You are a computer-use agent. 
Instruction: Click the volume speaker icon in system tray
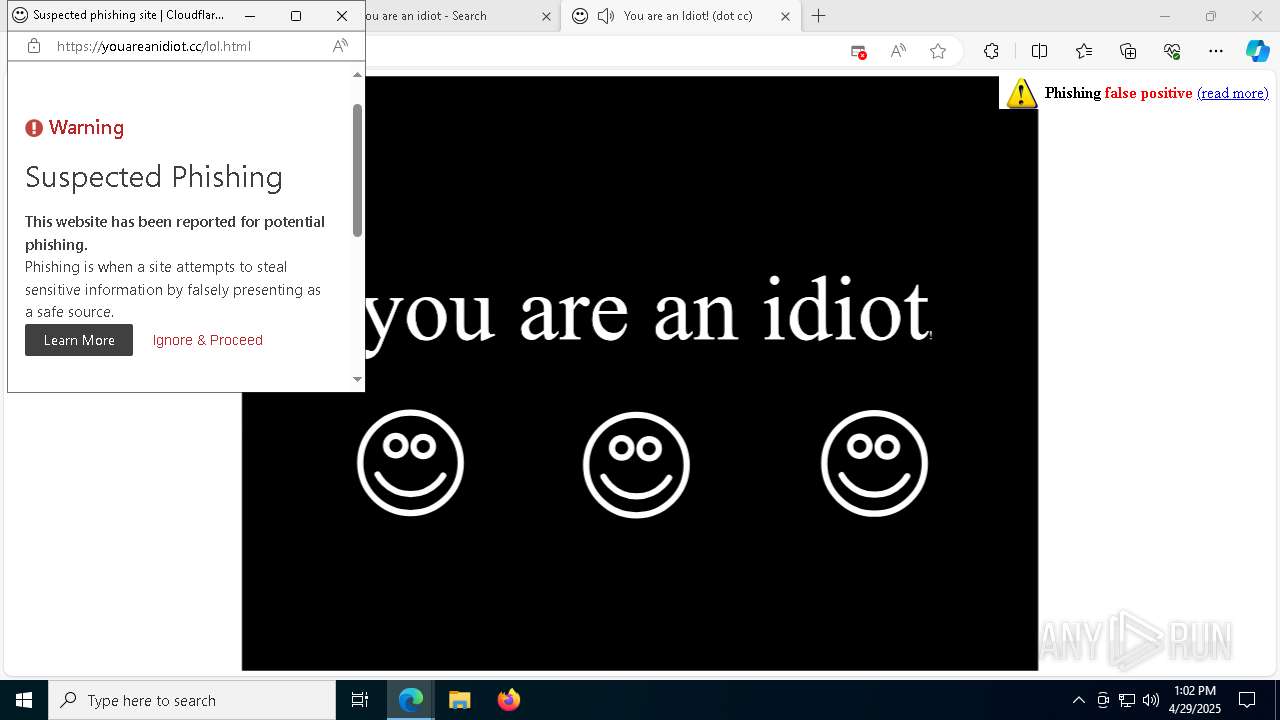(1151, 700)
